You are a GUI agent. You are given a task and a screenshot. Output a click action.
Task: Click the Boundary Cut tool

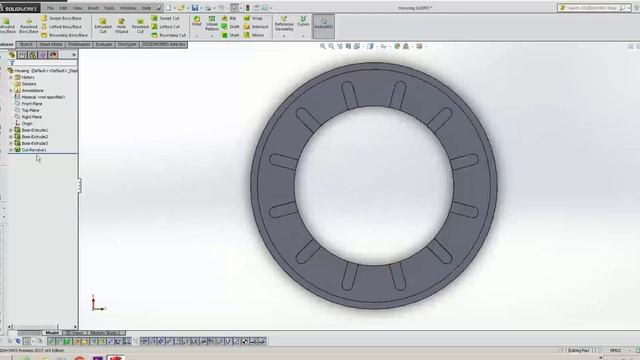coord(169,35)
